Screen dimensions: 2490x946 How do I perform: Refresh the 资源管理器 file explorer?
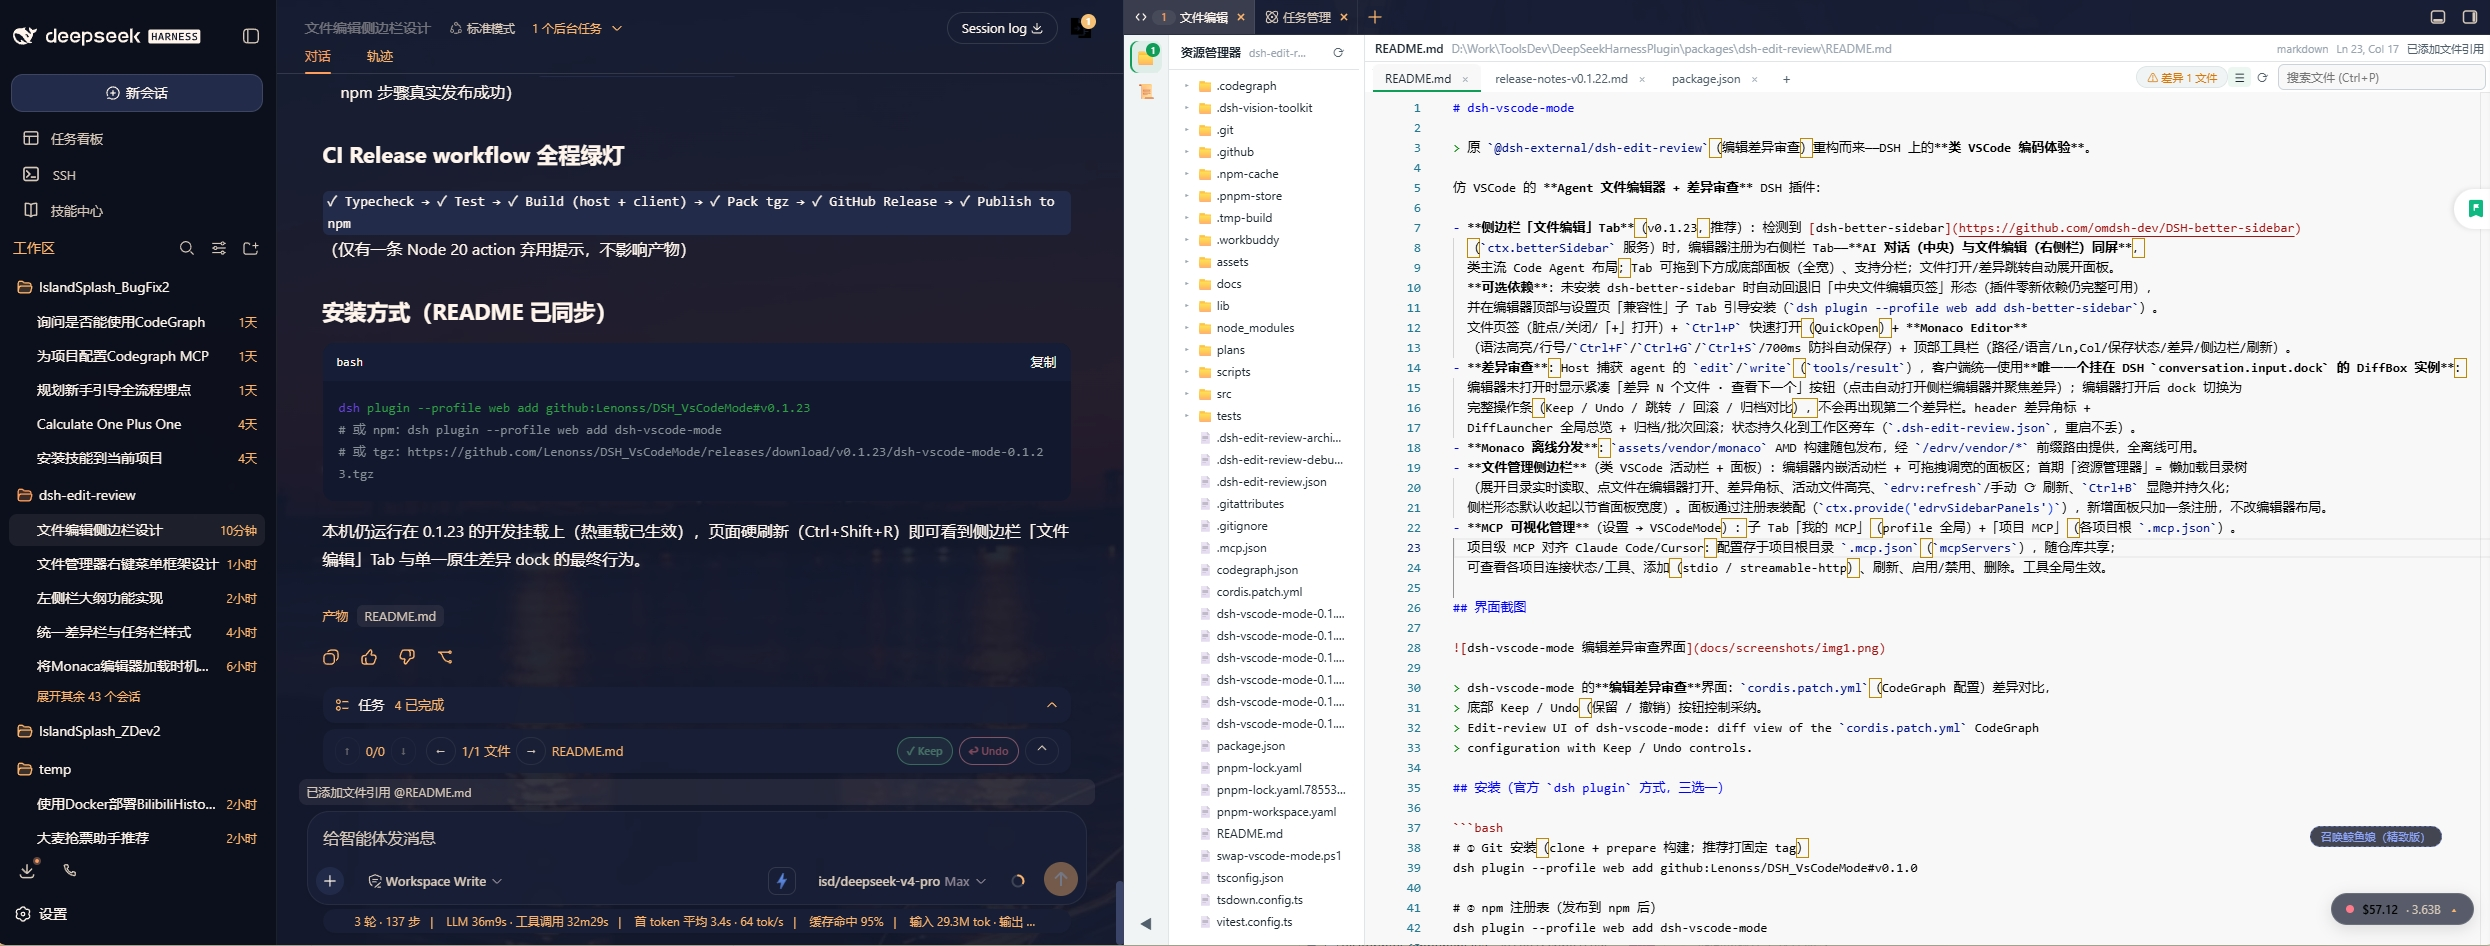[x=1338, y=53]
